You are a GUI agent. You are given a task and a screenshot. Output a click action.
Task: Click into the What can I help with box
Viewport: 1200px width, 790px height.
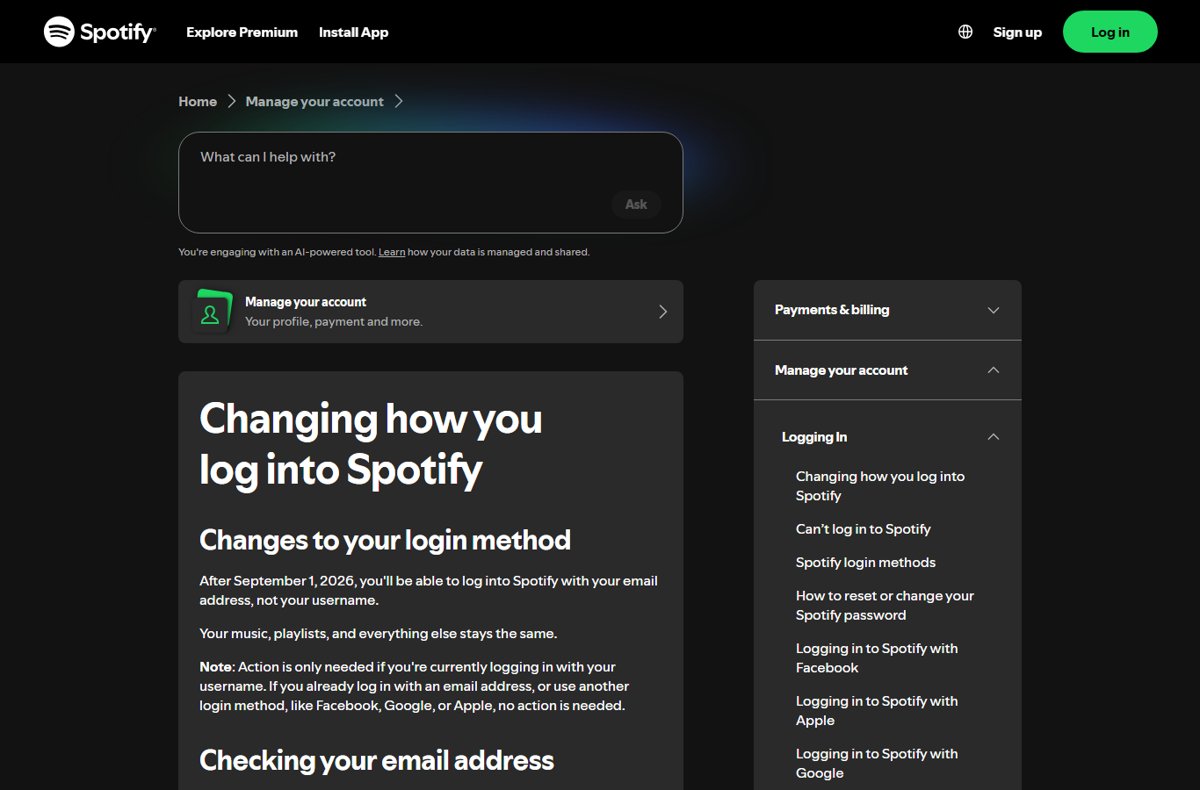pyautogui.click(x=430, y=182)
